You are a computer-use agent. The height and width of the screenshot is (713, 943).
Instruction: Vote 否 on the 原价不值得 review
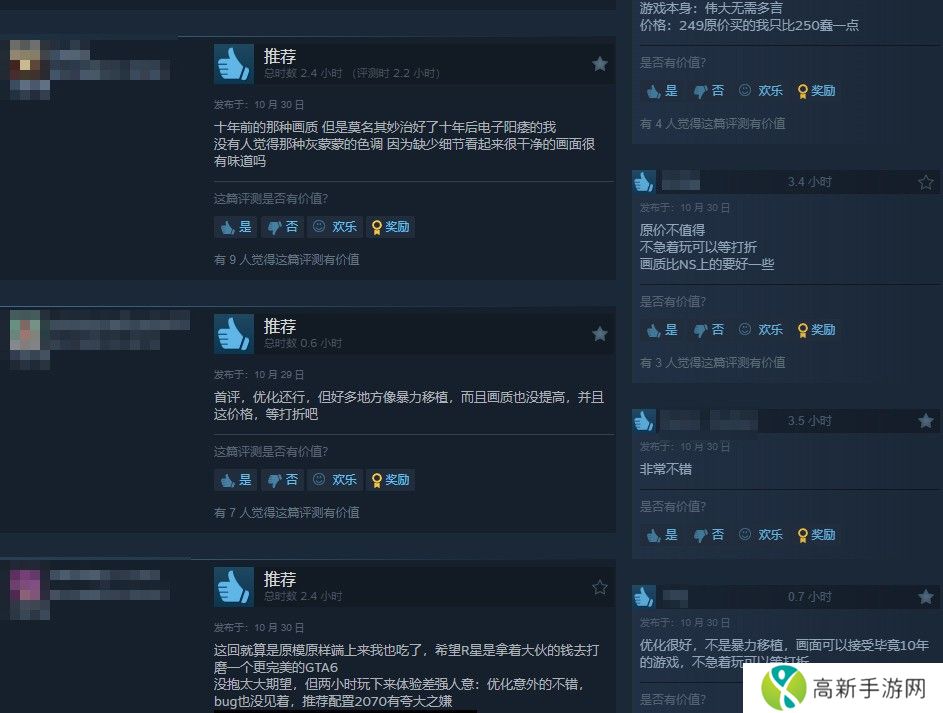[708, 330]
